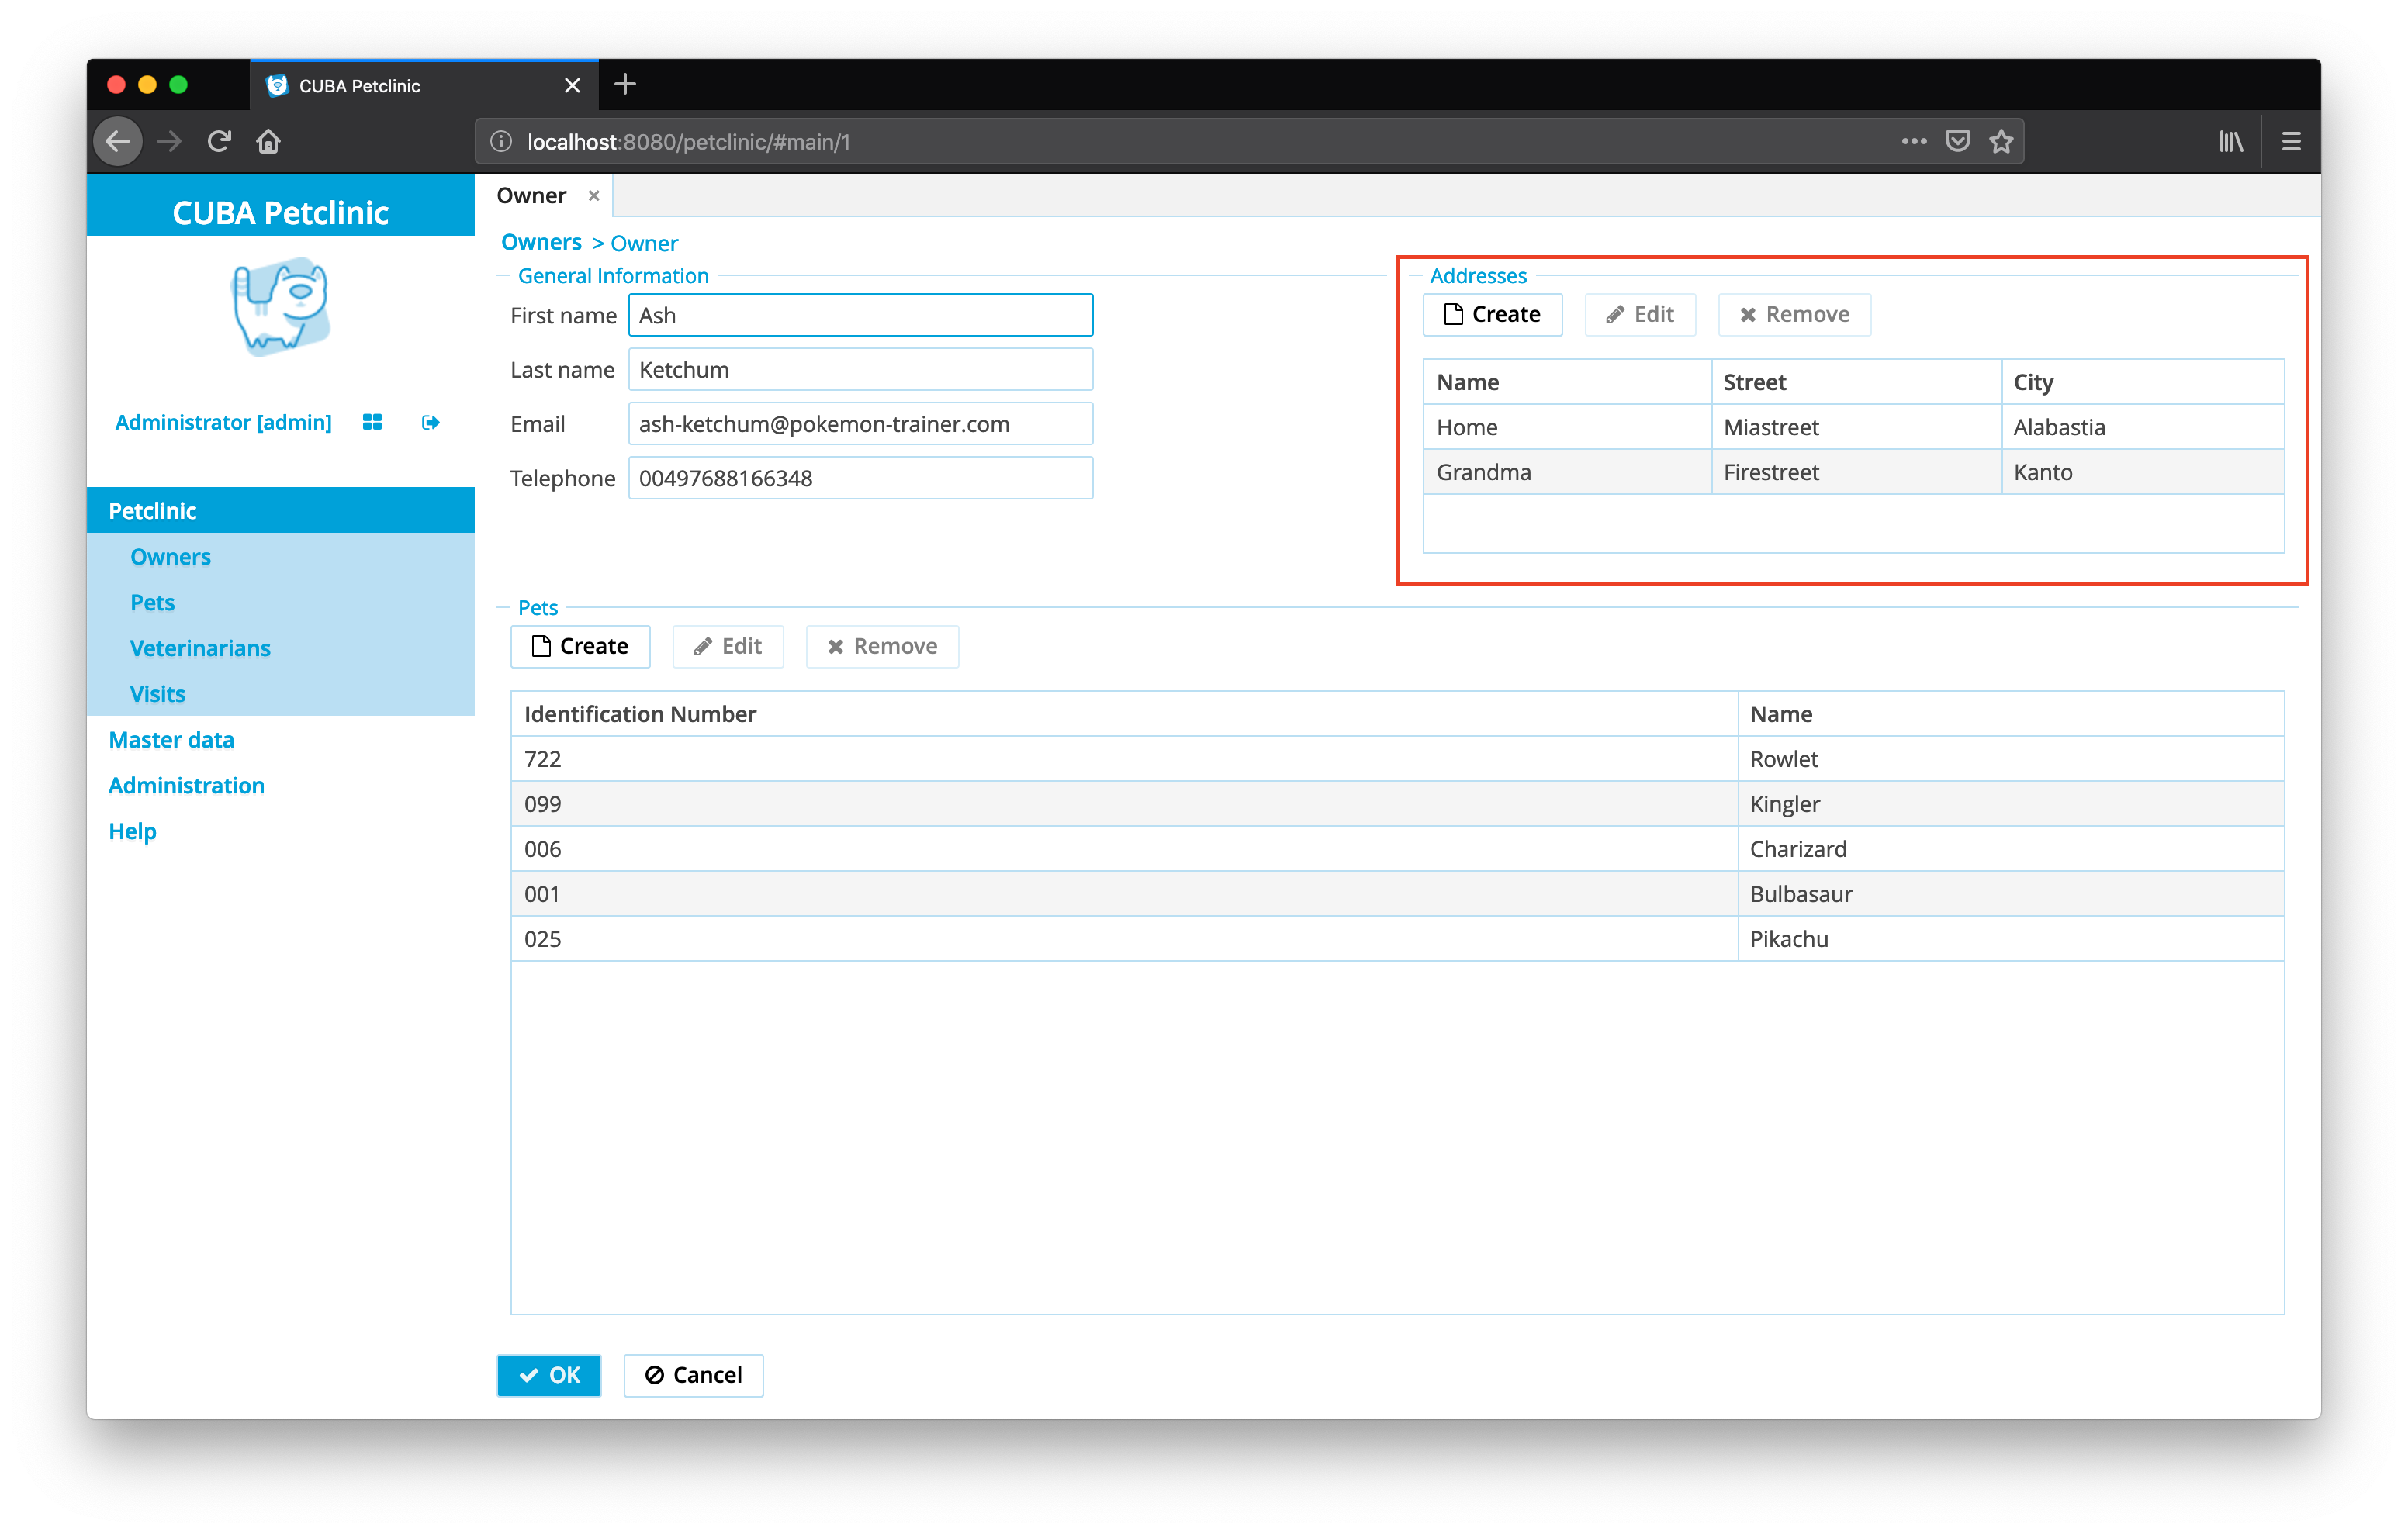
Task: Collapse the Petclinic menu section
Action: pyautogui.click(x=152, y=510)
